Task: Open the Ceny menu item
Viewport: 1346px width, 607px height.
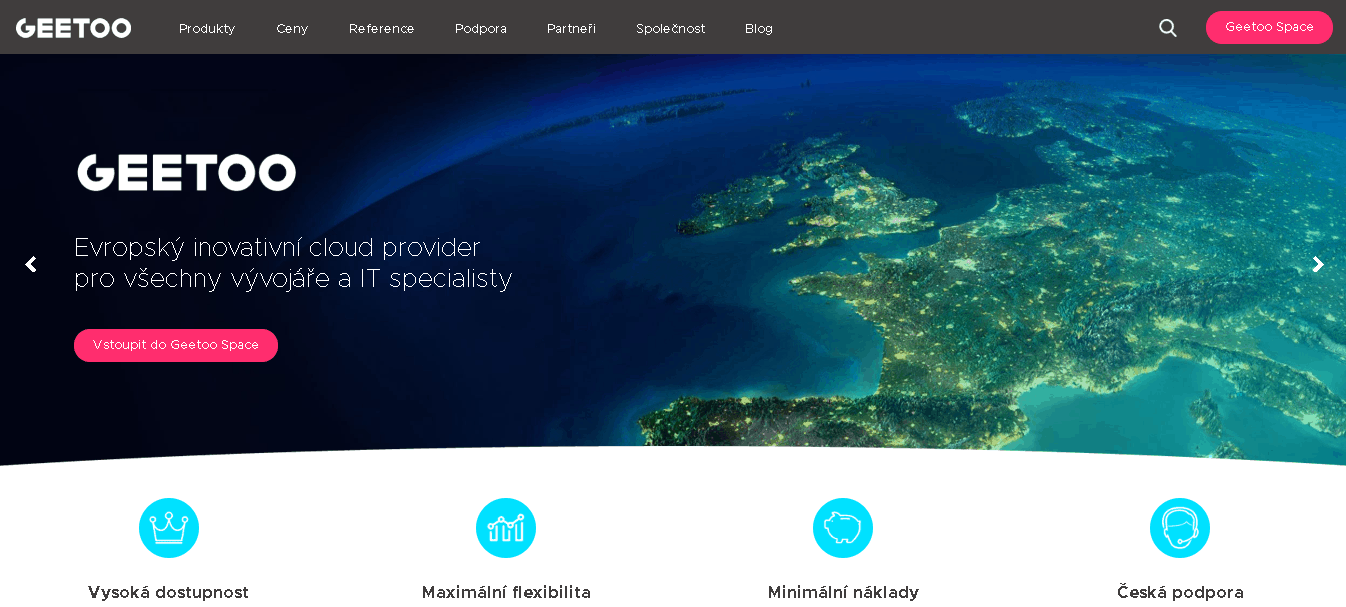Action: 292,28
